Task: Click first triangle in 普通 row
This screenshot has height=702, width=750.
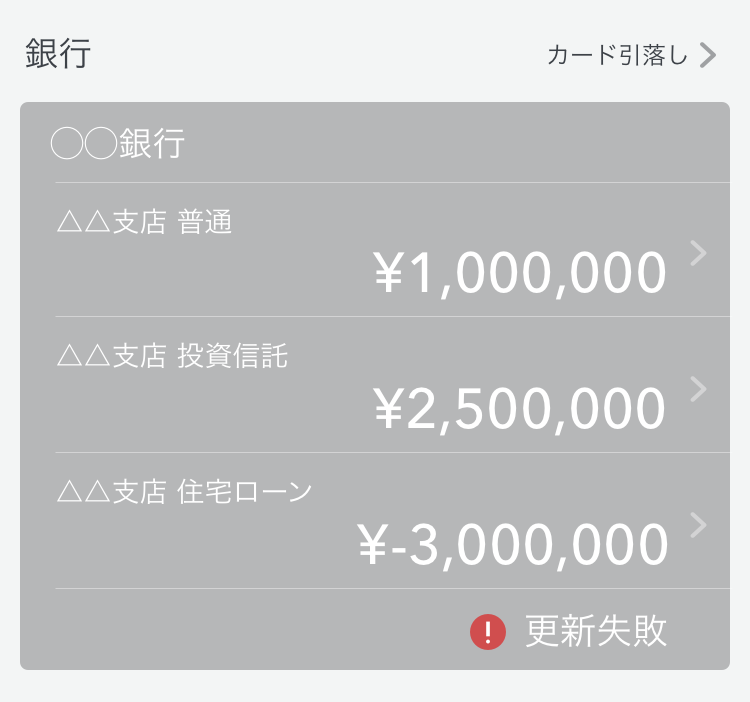Action: [70, 223]
